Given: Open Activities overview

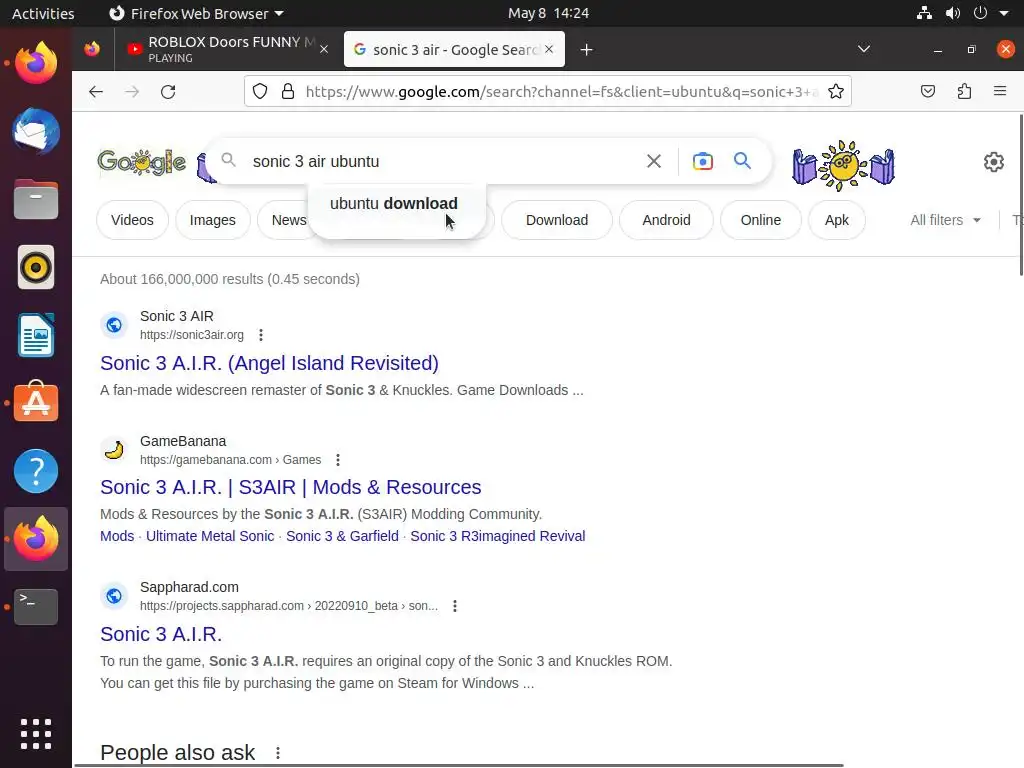Looking at the screenshot, I should [x=43, y=13].
